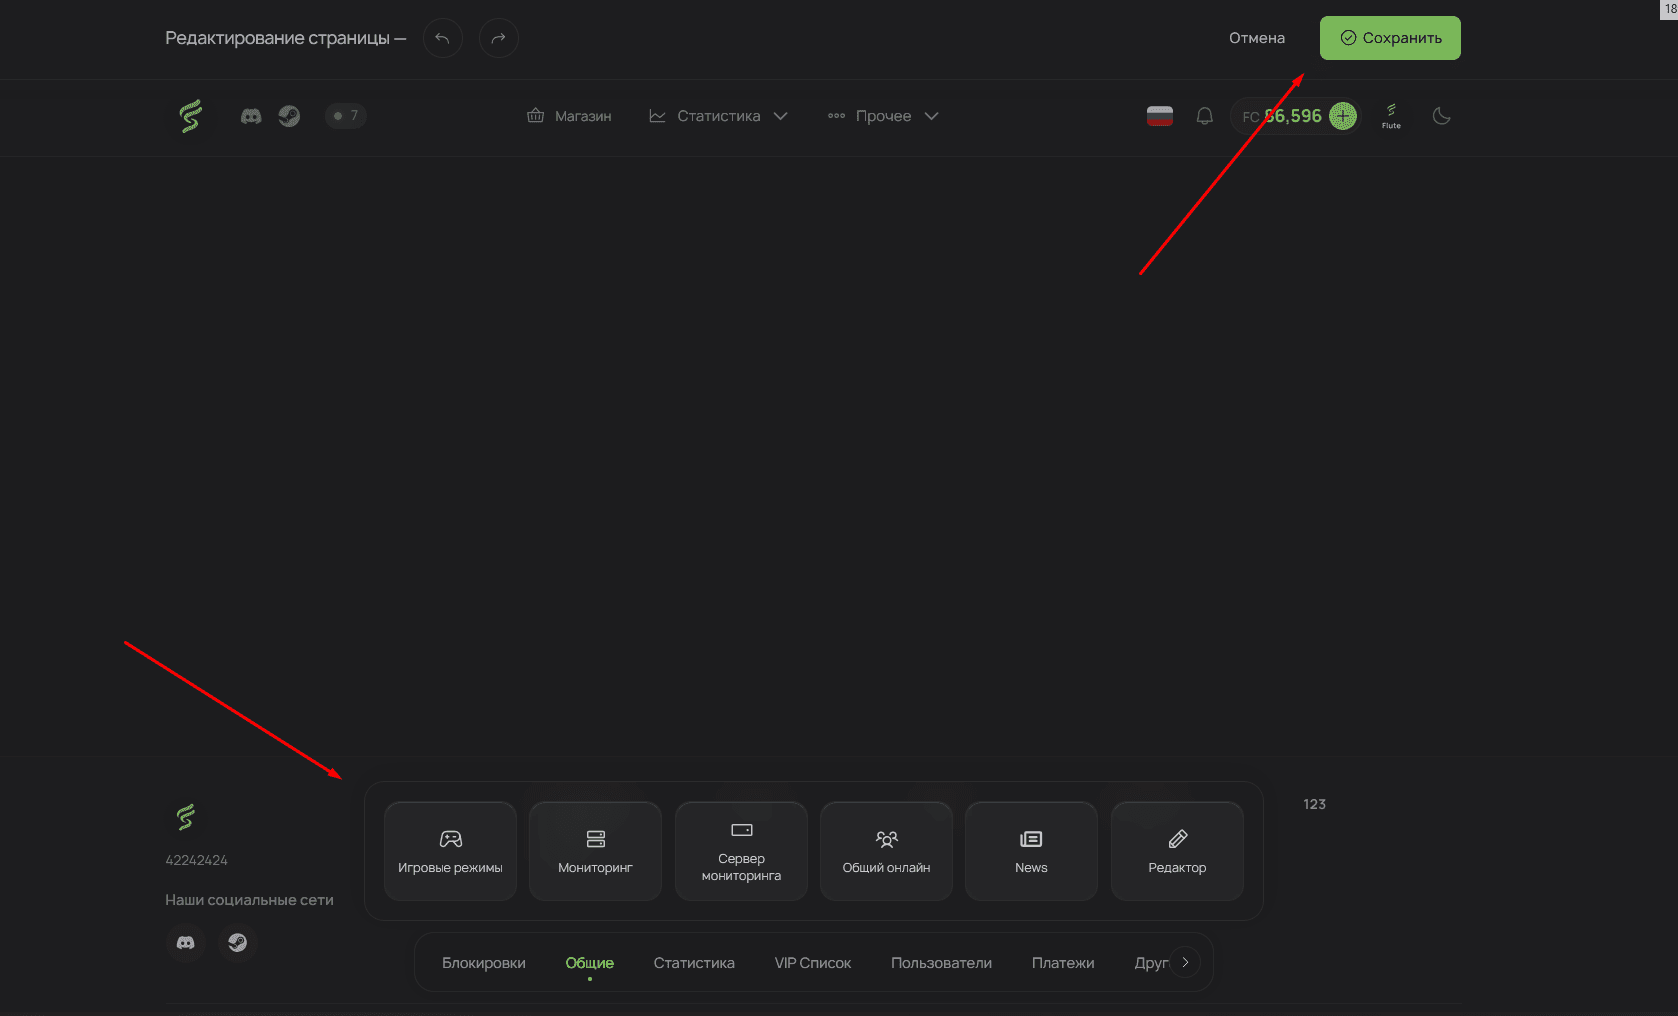Click the right chevron to reveal more tabs
Screen dimensions: 1678x1016
(1186, 961)
